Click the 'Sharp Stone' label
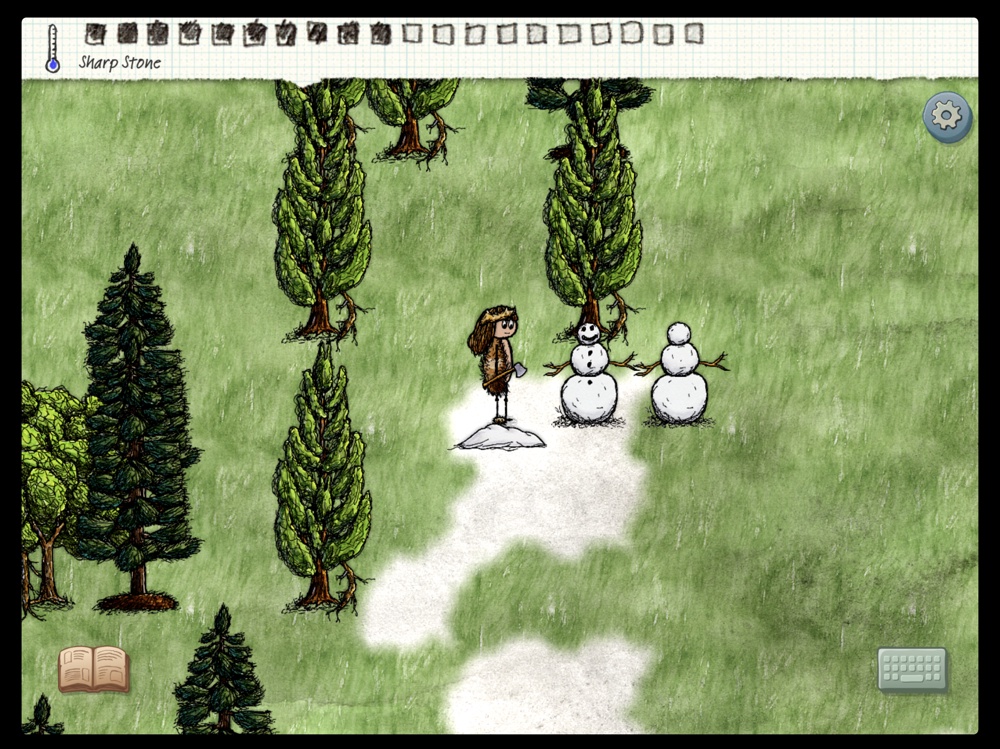Viewport: 1000px width, 749px height. 120,63
